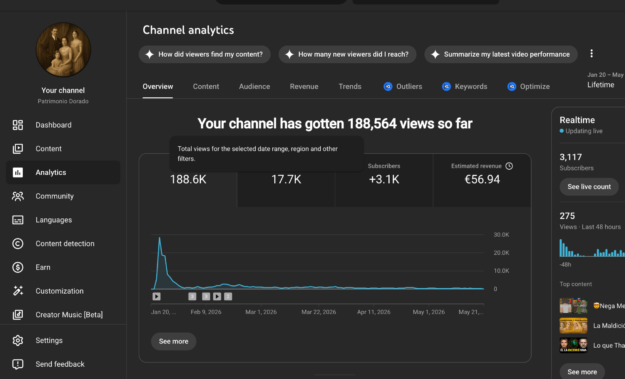
Task: Click the realtime 48-hour views bar chart
Action: coord(592,248)
